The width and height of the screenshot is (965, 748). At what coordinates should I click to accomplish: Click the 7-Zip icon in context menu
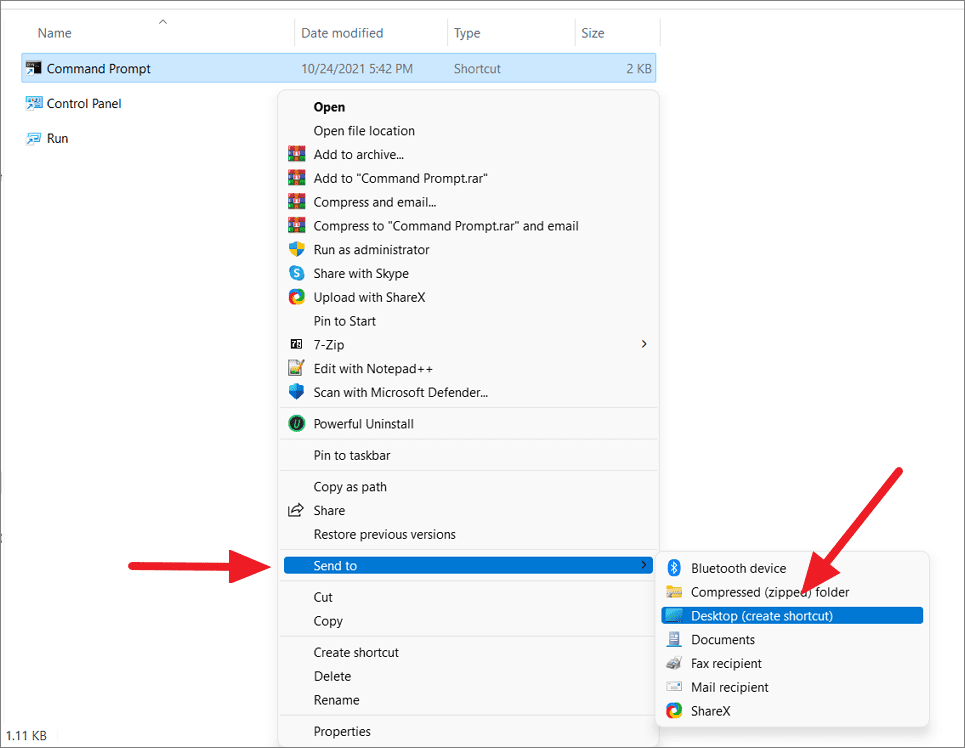296,344
